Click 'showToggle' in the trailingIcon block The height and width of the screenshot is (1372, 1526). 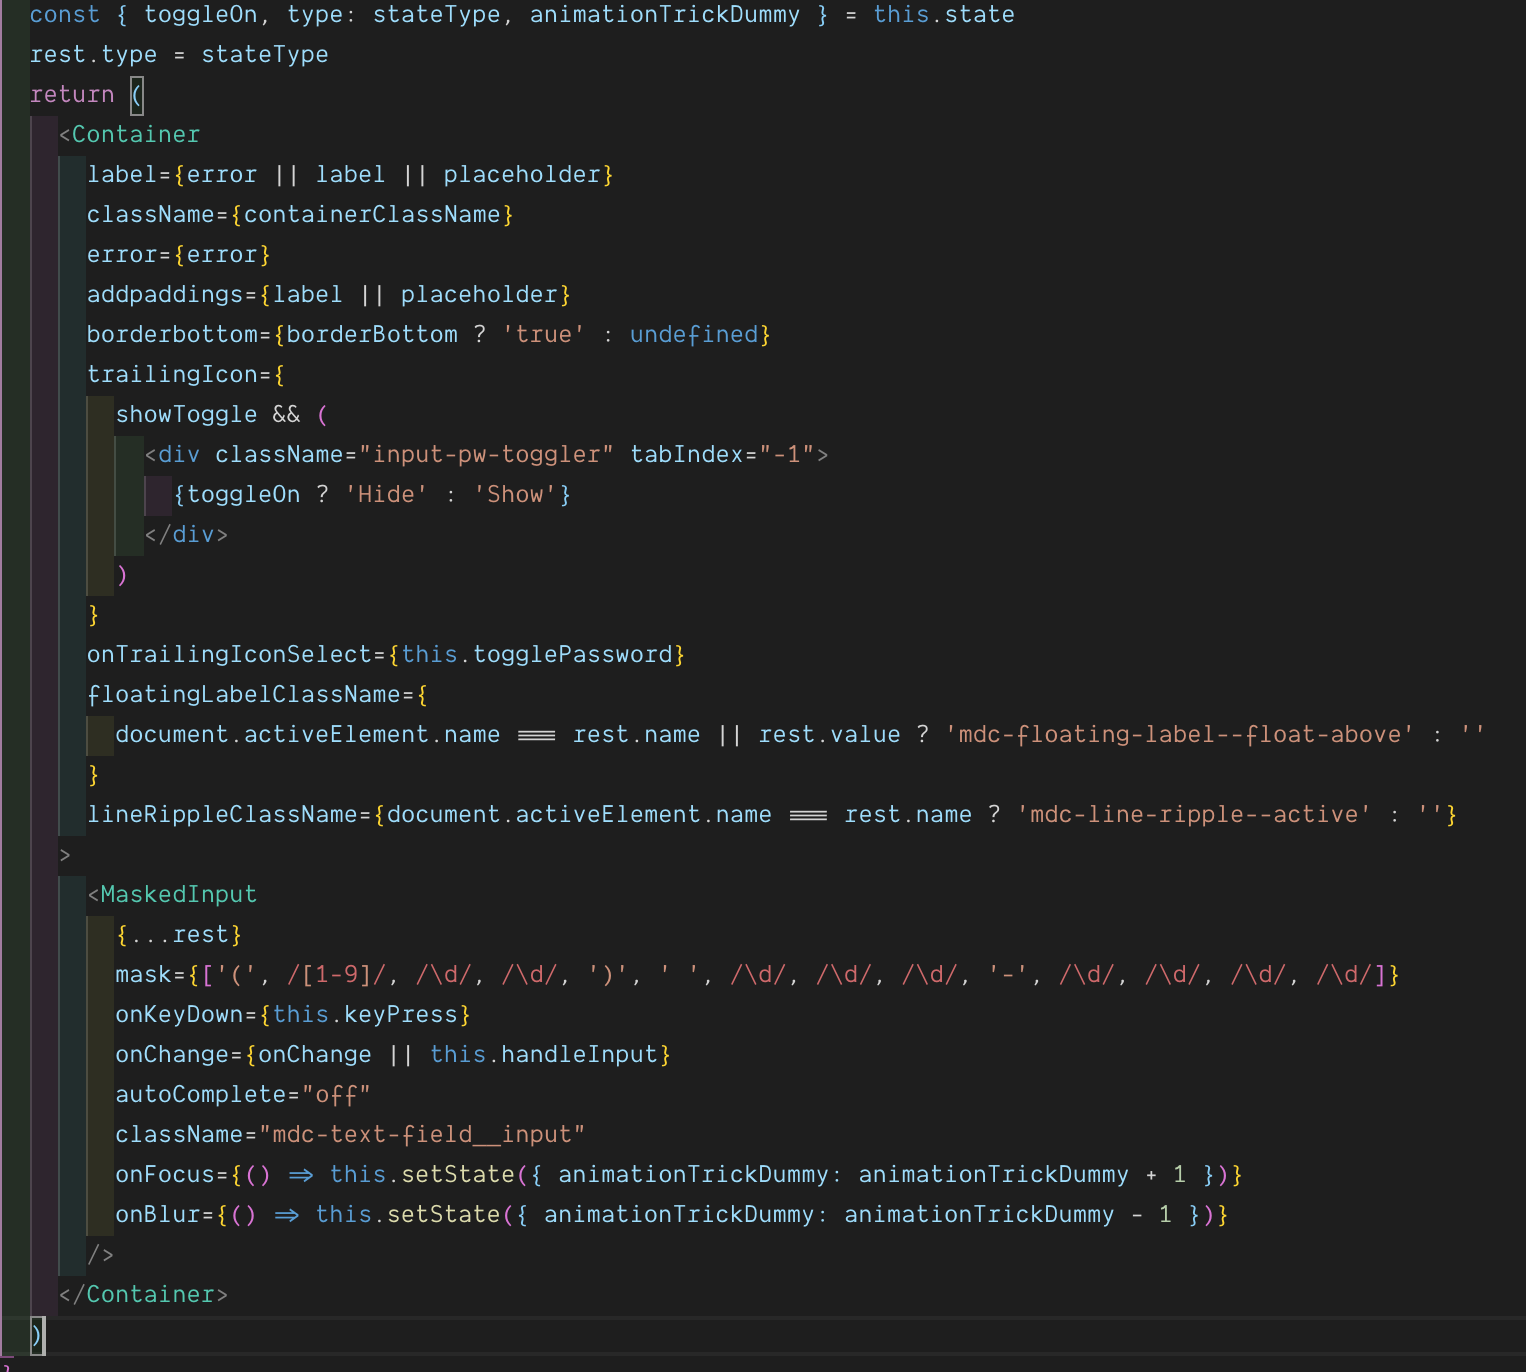[x=187, y=415]
